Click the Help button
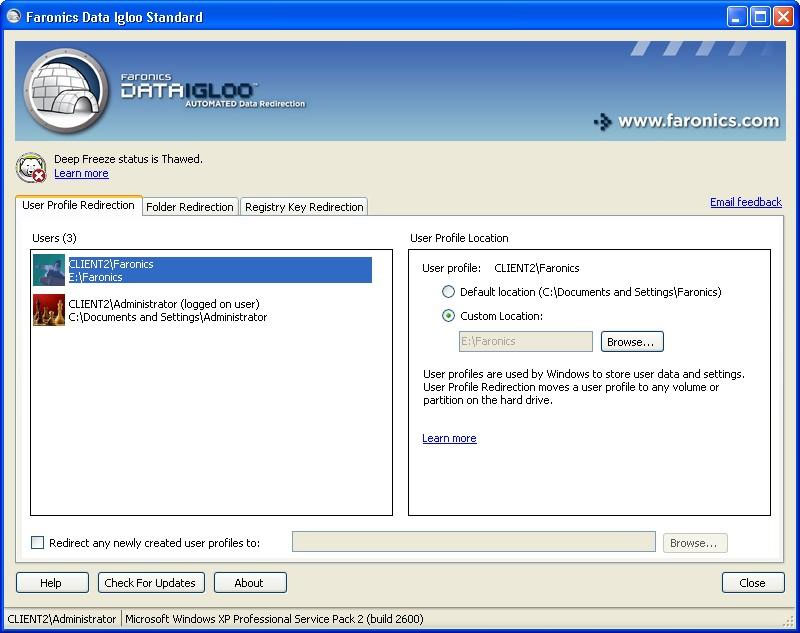This screenshot has height=633, width=800. pyautogui.click(x=52, y=583)
